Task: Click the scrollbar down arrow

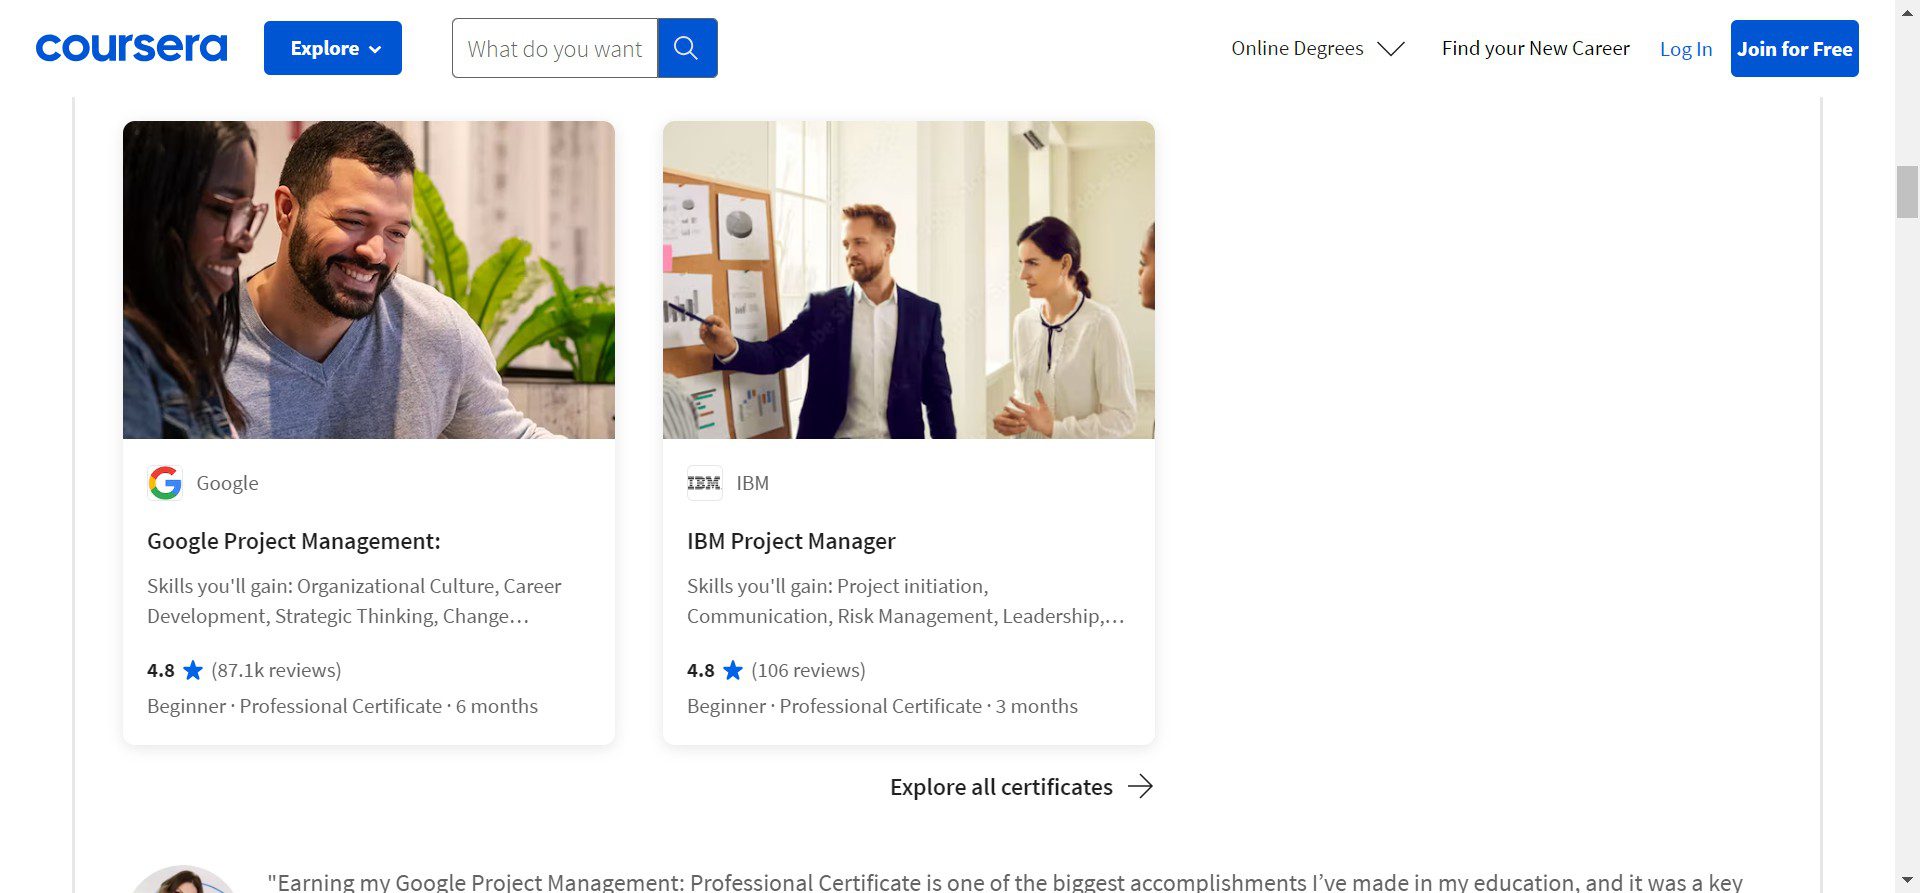Action: pyautogui.click(x=1907, y=880)
